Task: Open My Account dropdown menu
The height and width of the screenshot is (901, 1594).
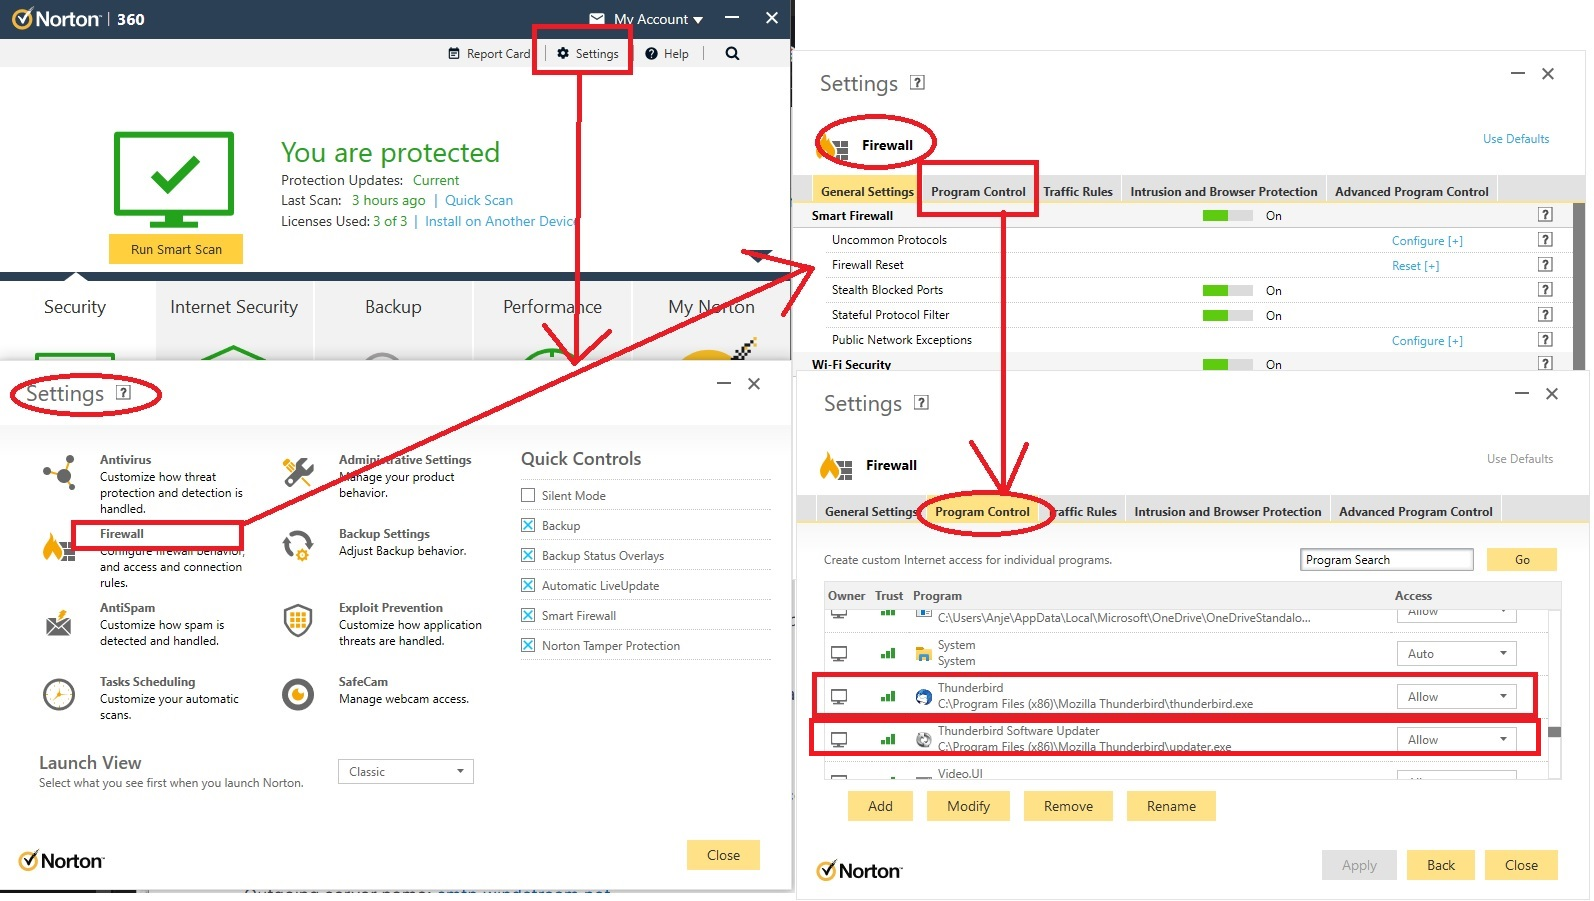Action: pos(658,19)
